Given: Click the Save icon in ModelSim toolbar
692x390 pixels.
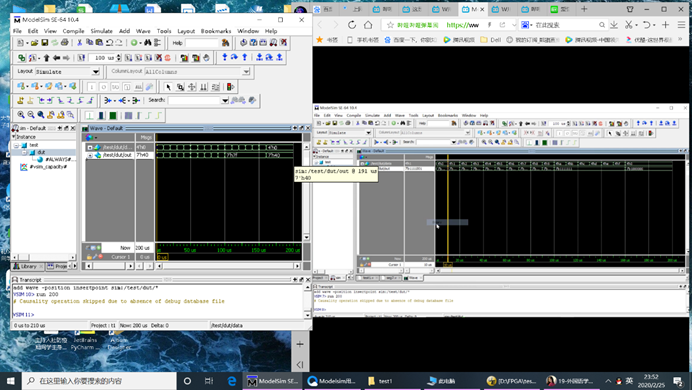Looking at the screenshot, I should [45, 43].
